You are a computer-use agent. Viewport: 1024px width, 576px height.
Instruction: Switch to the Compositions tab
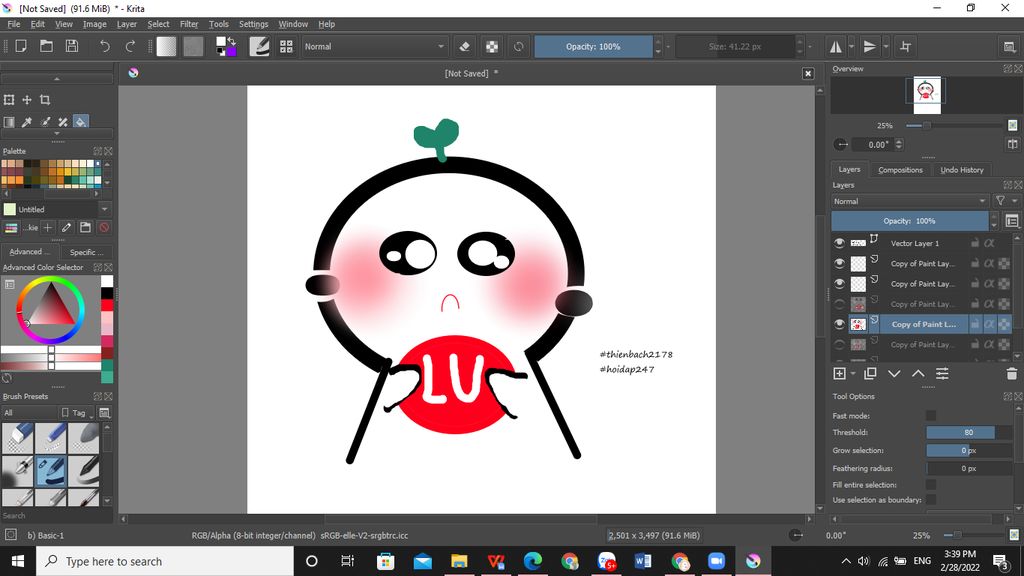coord(900,170)
